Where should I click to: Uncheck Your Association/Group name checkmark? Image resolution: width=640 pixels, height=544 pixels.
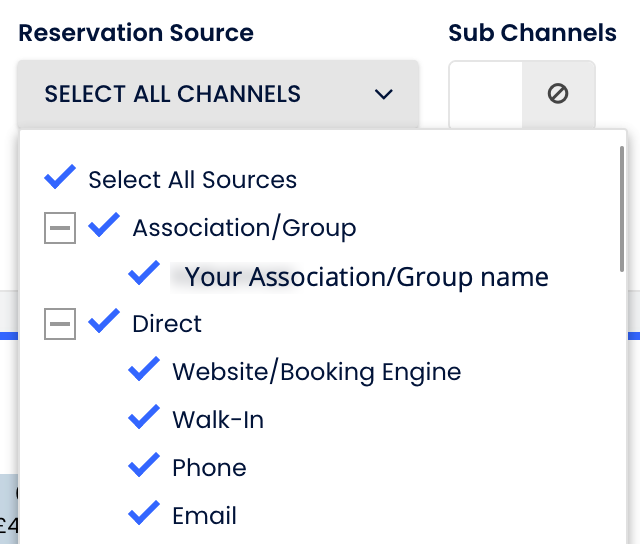(x=144, y=273)
